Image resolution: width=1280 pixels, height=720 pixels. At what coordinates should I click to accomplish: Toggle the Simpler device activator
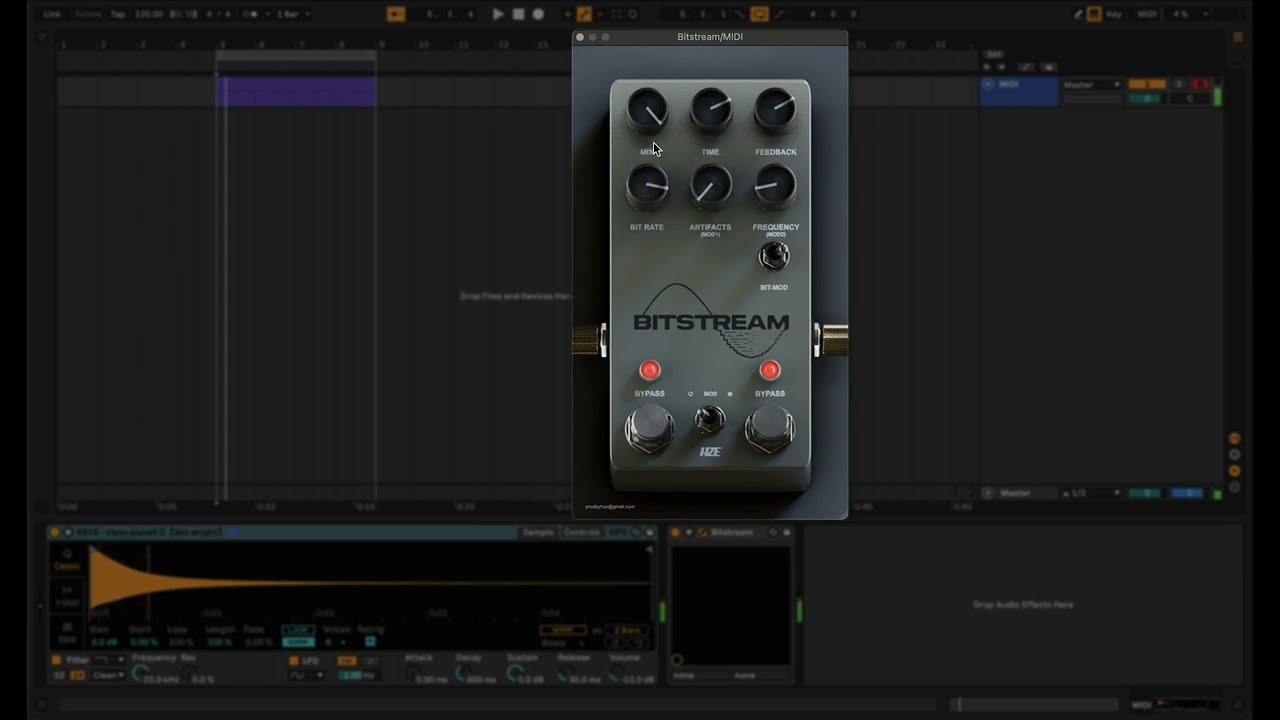tap(55, 533)
